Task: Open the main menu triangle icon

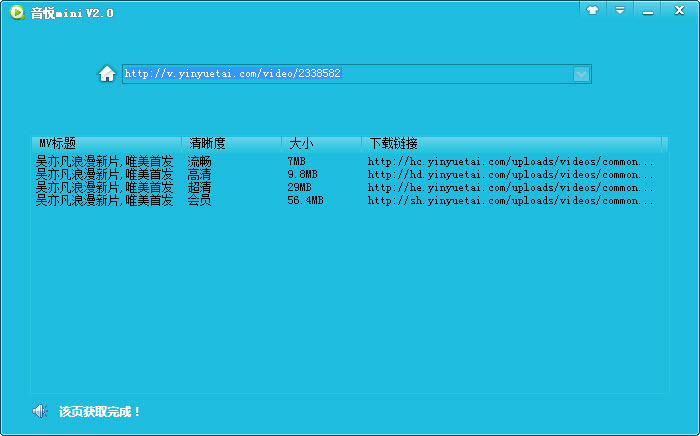Action: point(620,10)
